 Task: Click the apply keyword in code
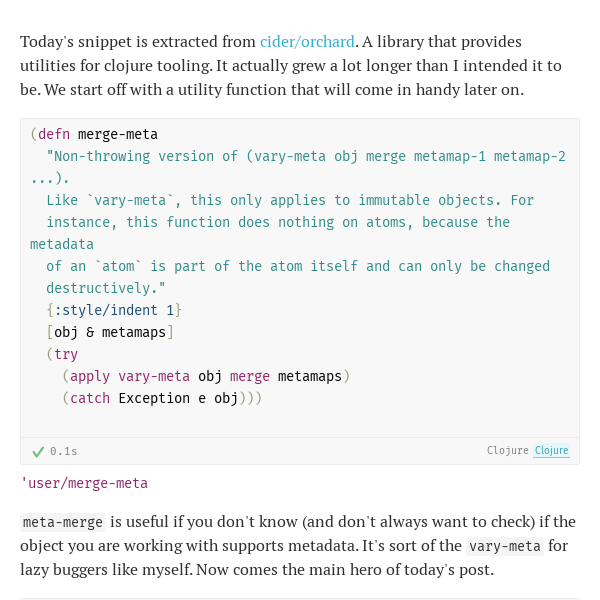point(90,377)
